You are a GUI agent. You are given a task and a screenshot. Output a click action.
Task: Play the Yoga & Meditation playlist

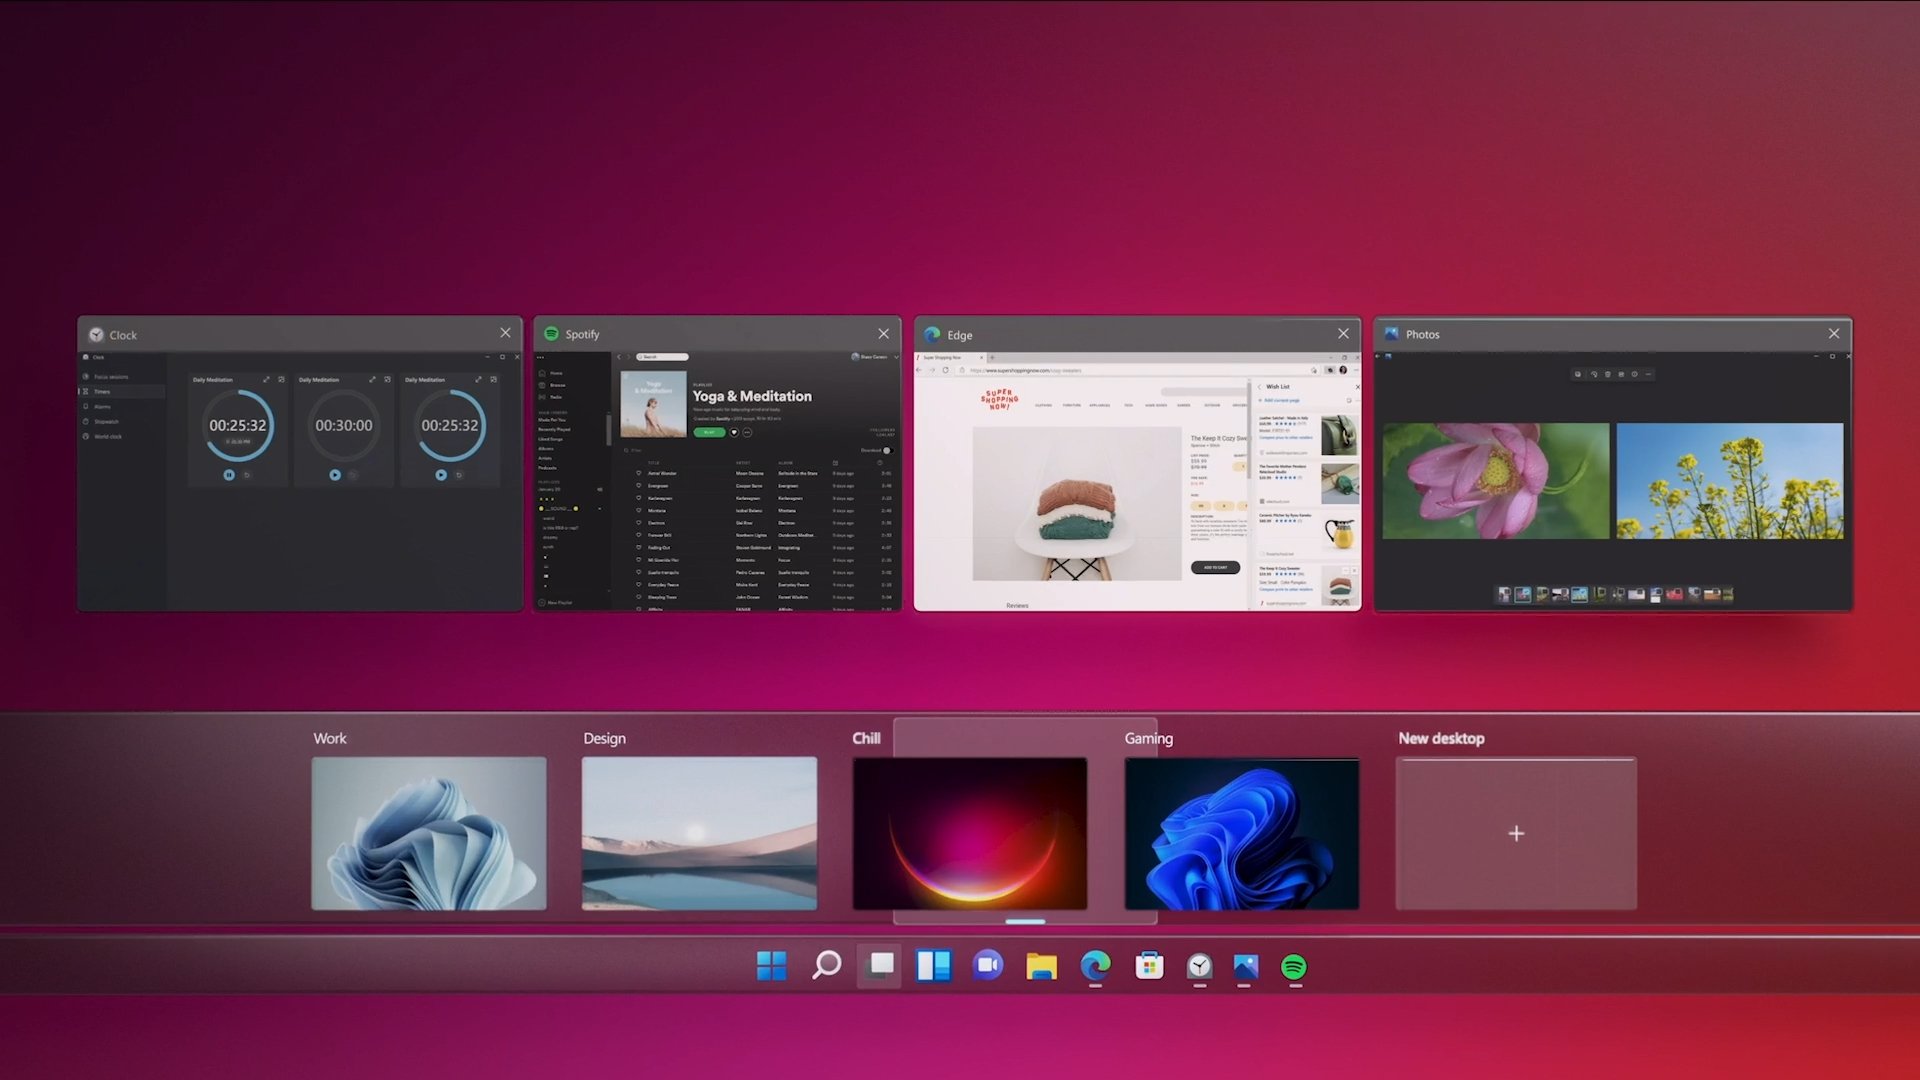[x=709, y=432]
